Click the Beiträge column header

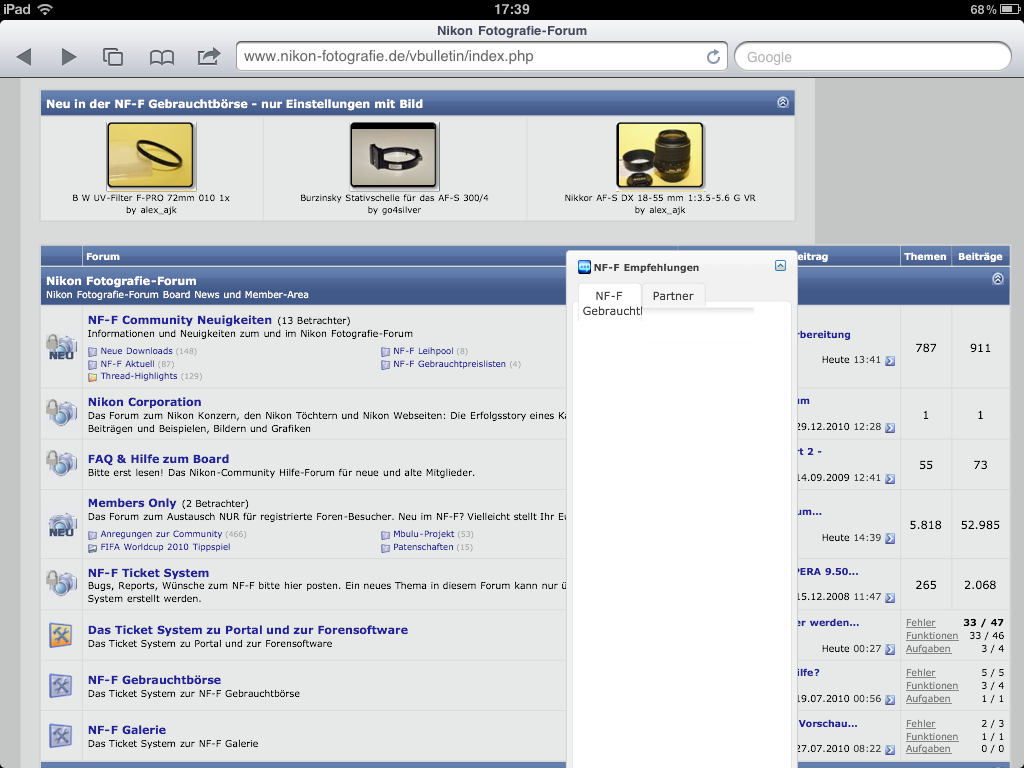[980, 257]
